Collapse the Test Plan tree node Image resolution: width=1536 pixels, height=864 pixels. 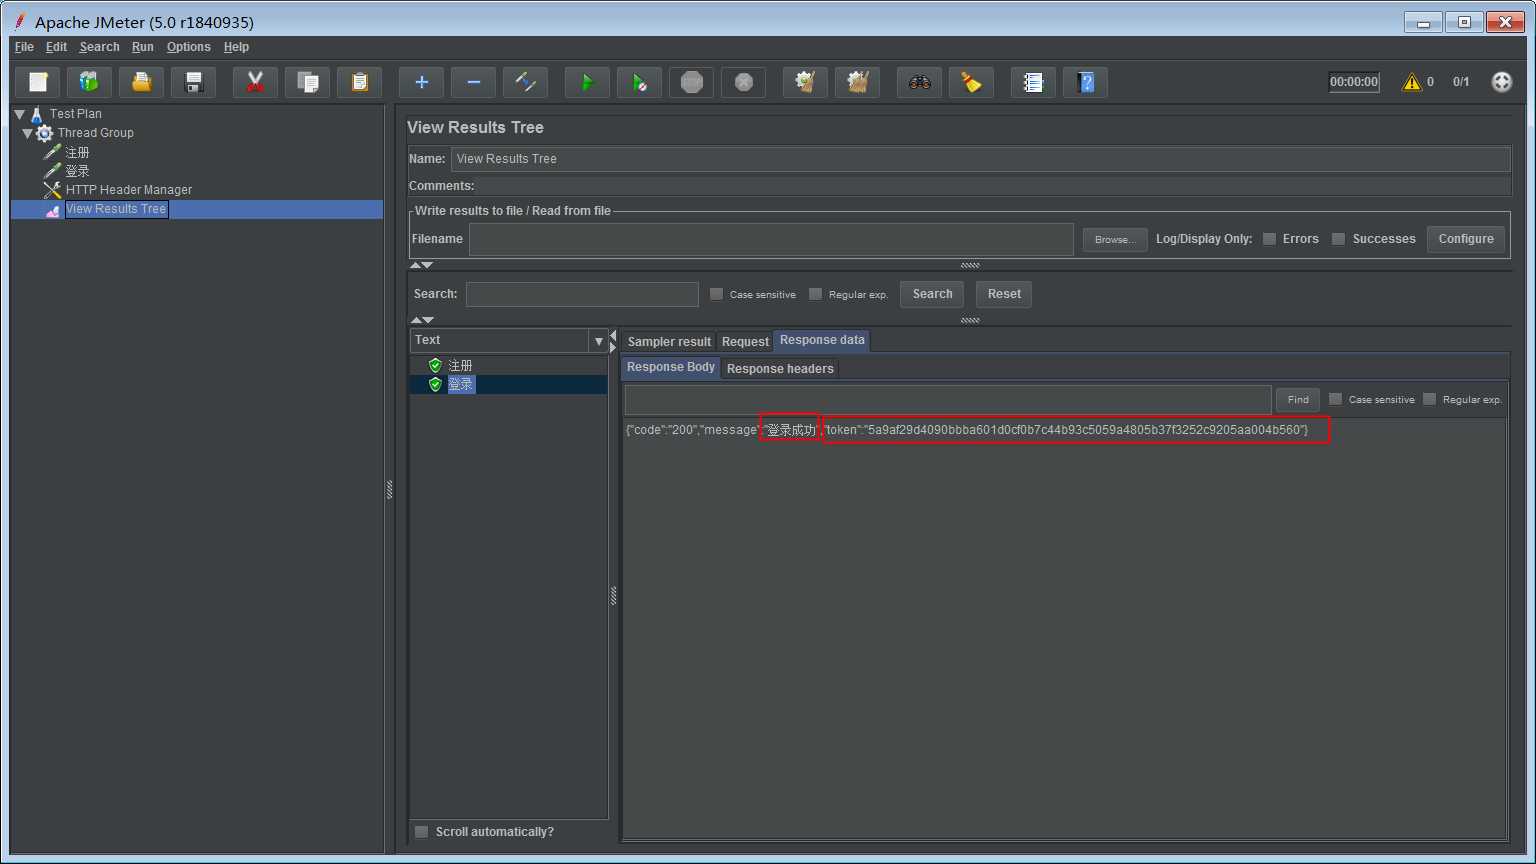[19, 114]
